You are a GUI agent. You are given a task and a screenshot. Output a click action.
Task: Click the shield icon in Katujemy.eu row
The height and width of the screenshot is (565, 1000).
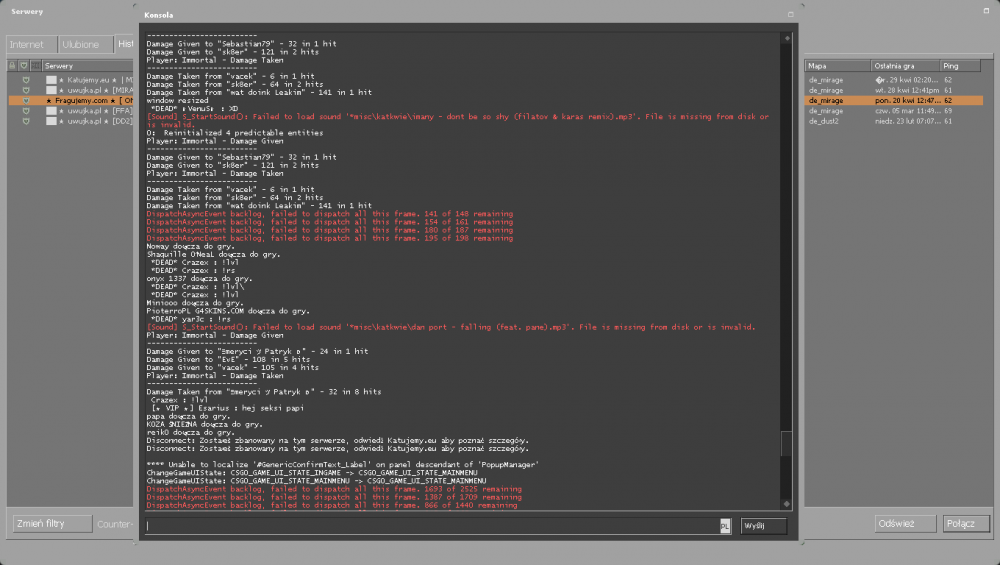point(26,80)
